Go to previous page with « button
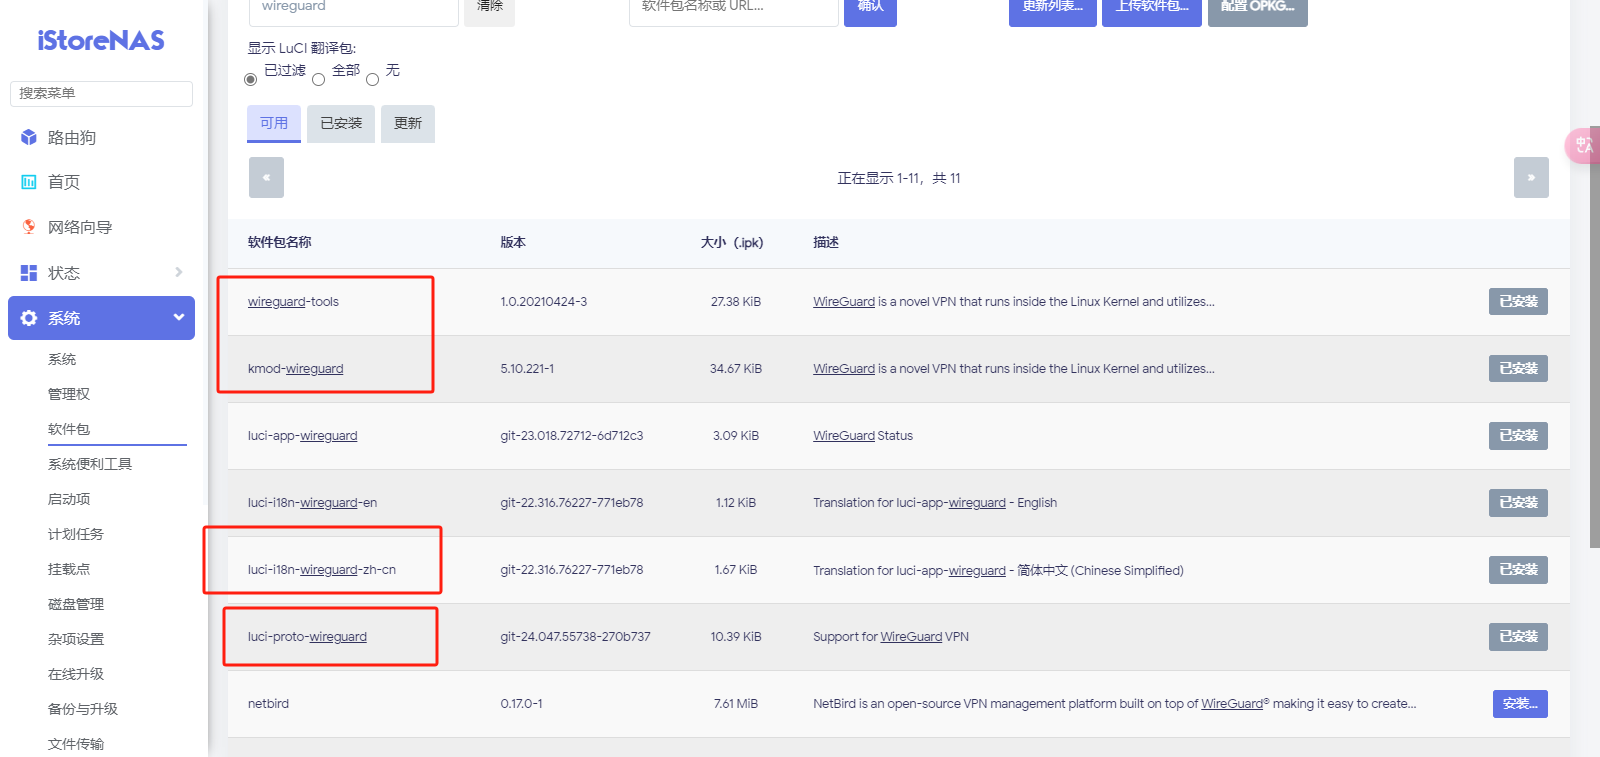 click(266, 178)
